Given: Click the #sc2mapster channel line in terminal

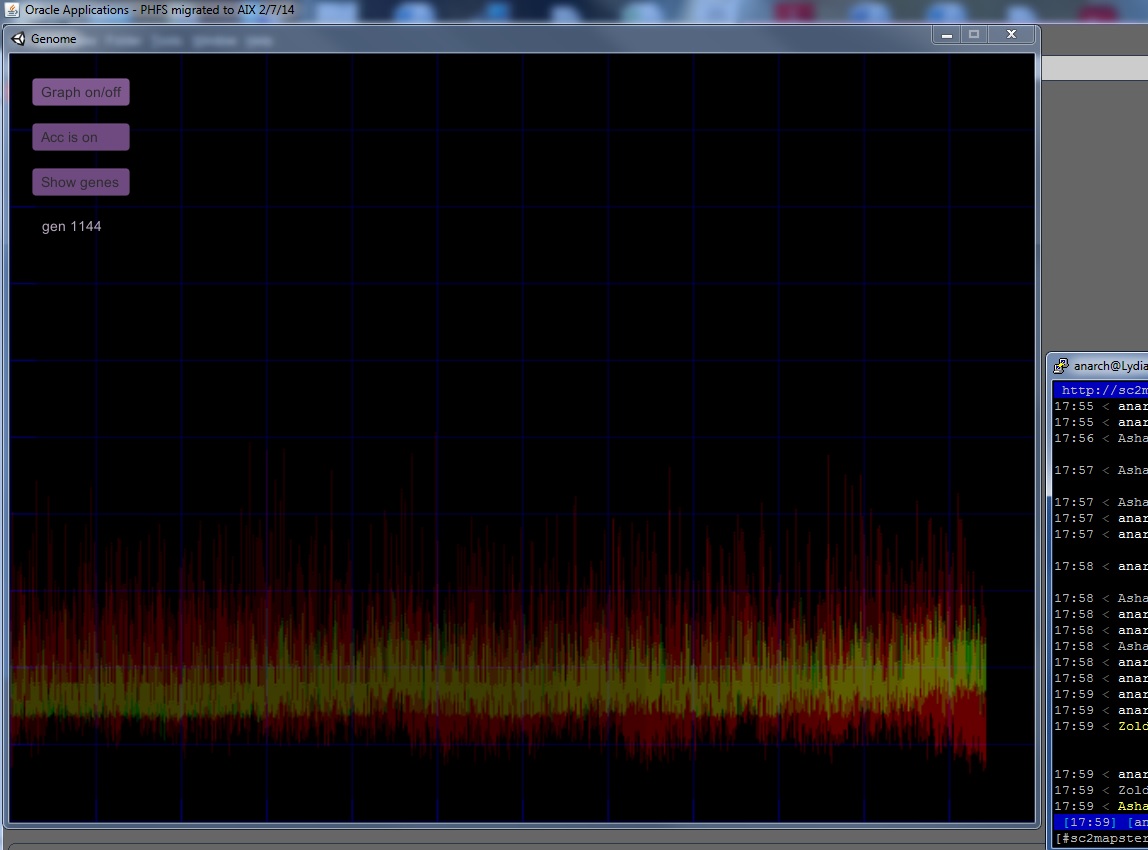Looking at the screenshot, I should tap(1101, 838).
